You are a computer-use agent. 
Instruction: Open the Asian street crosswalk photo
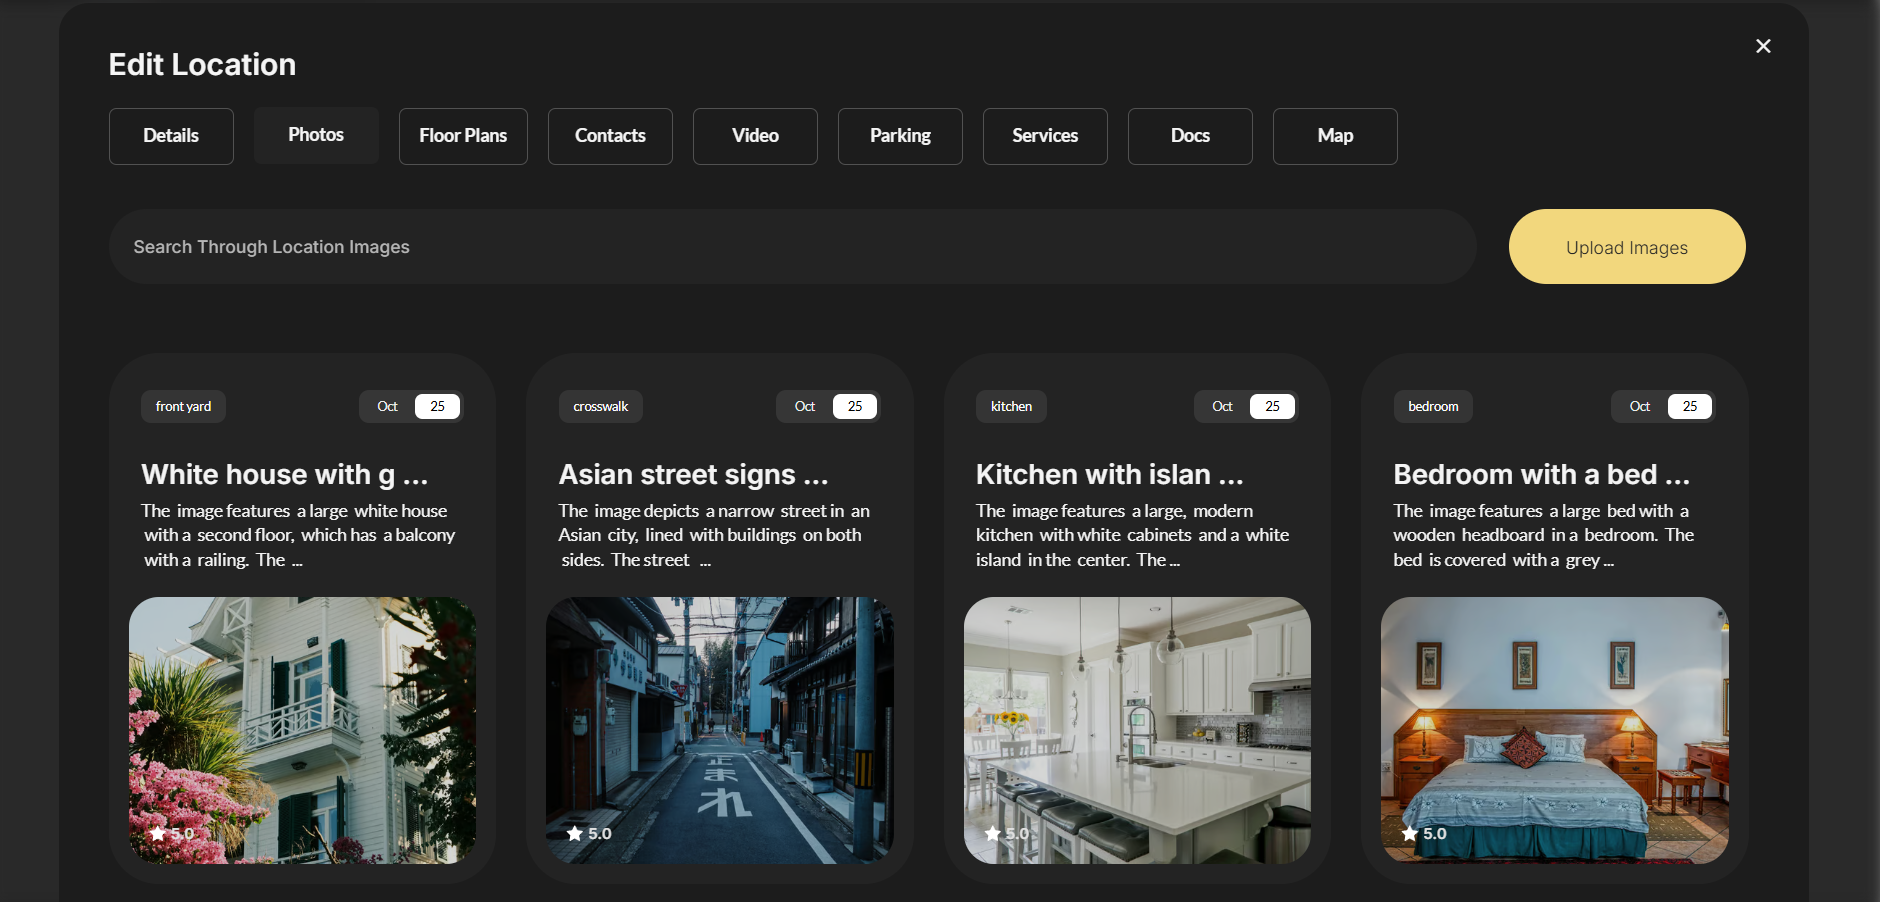tap(719, 730)
